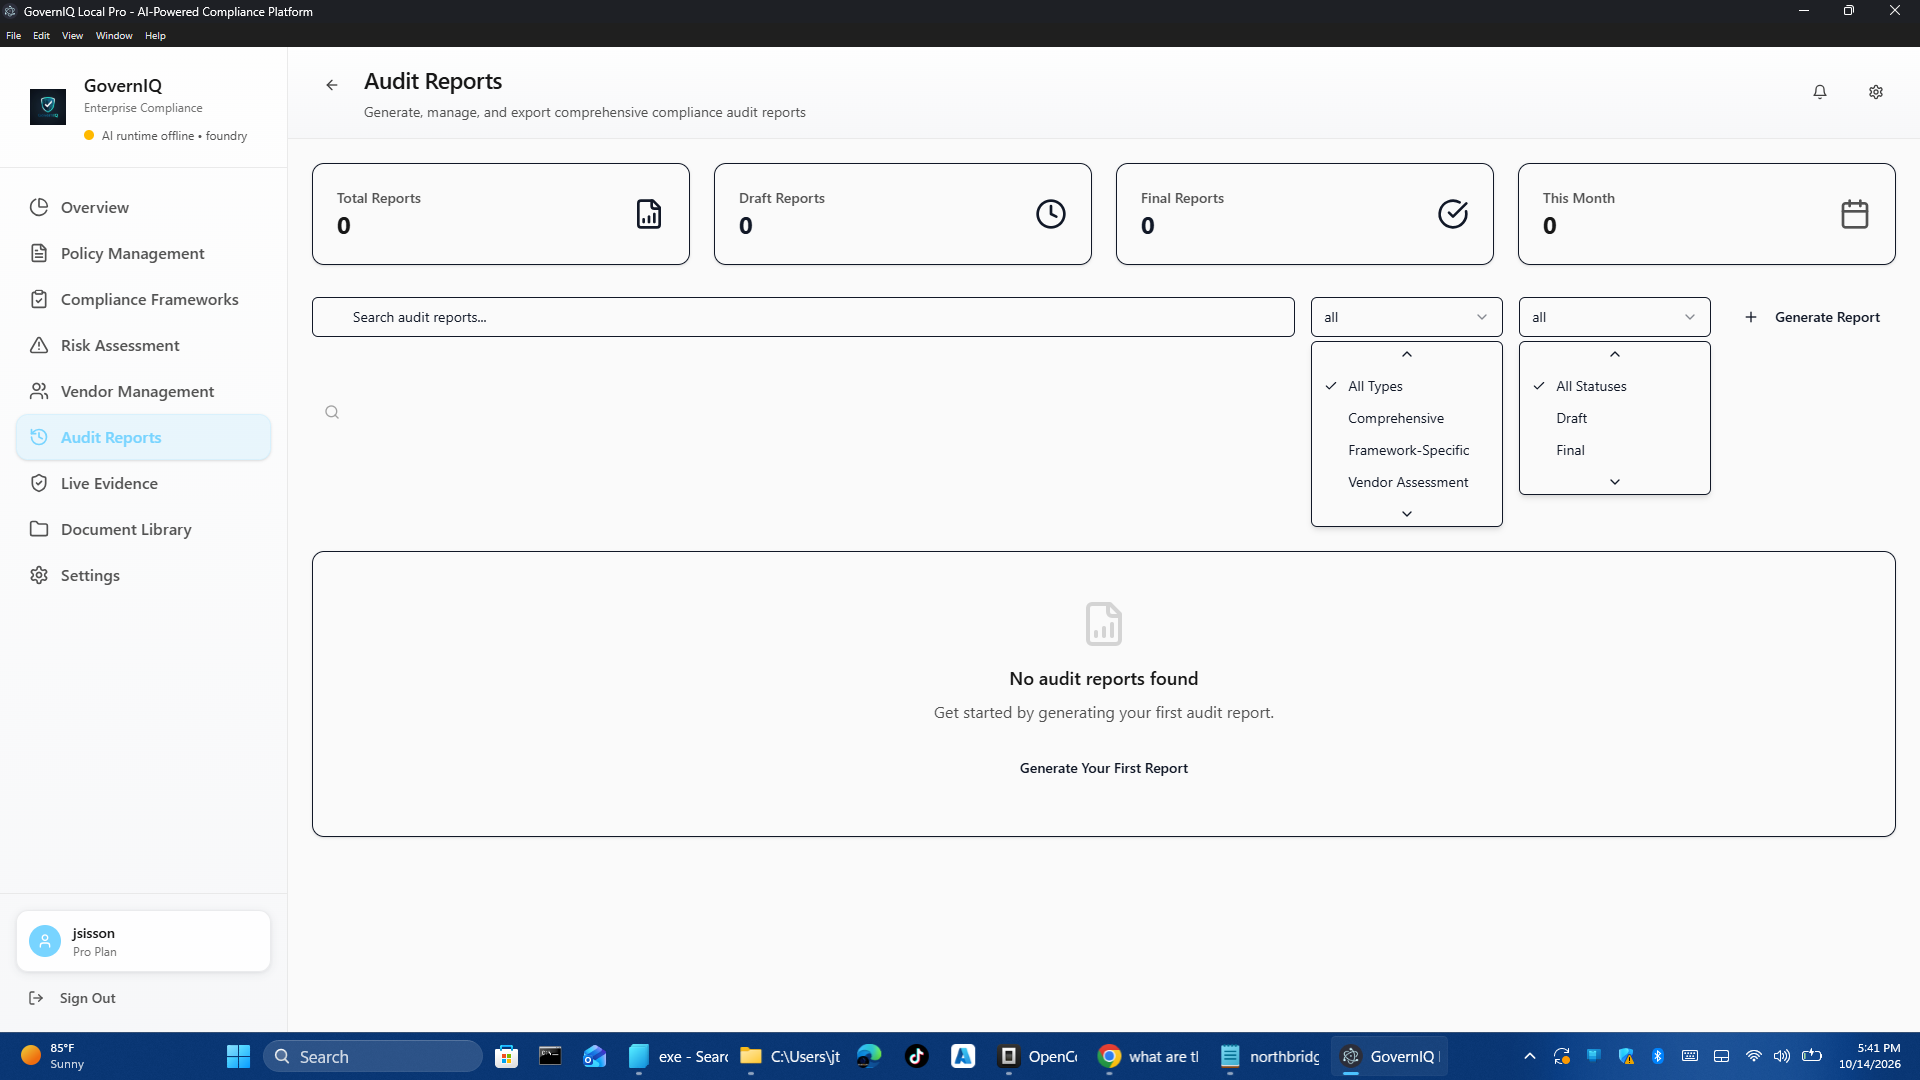The image size is (1920, 1080).
Task: Click the empty-state report icon
Action: (x=1104, y=624)
